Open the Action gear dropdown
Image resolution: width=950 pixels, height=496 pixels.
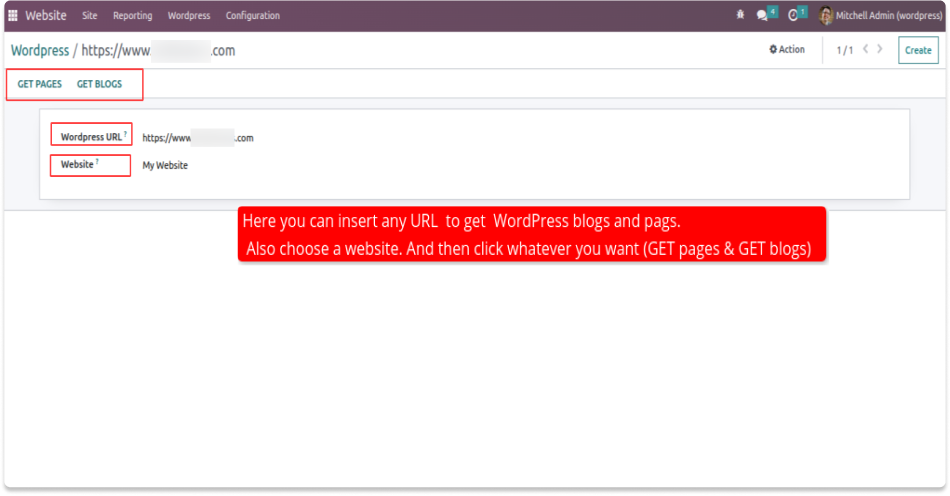787,50
